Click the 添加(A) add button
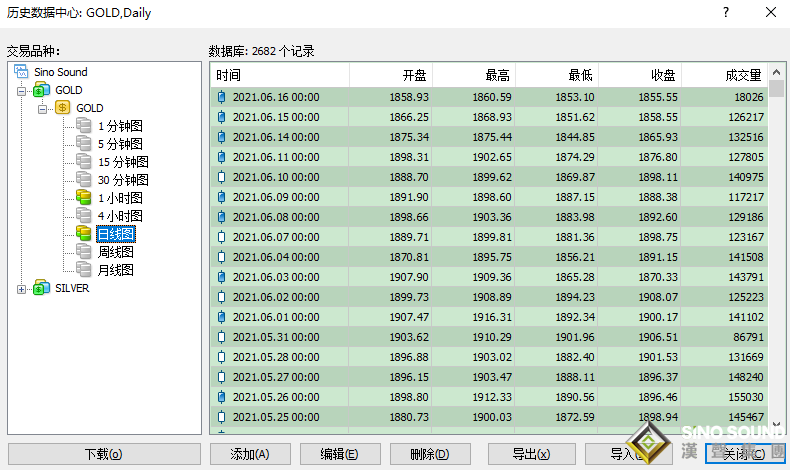Screen dimensions: 790x470 [250, 454]
